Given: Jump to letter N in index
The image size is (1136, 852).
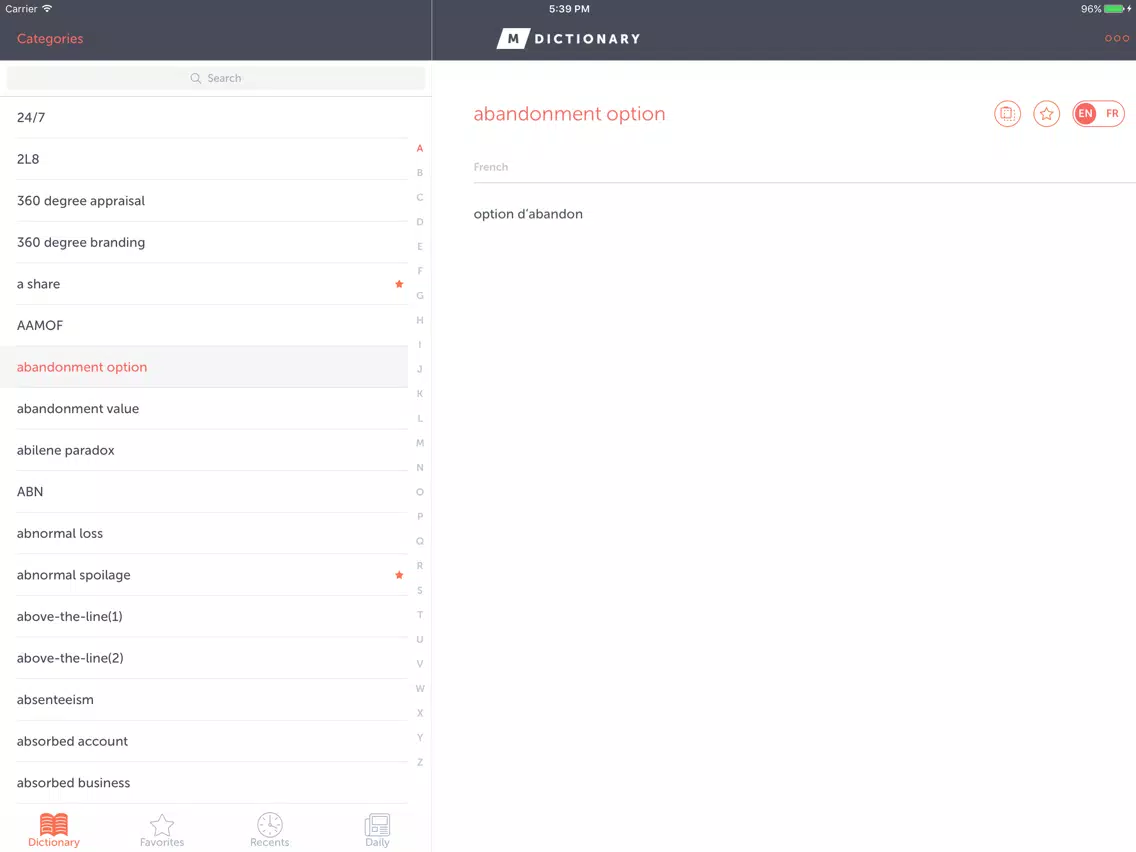Looking at the screenshot, I should pyautogui.click(x=419, y=467).
